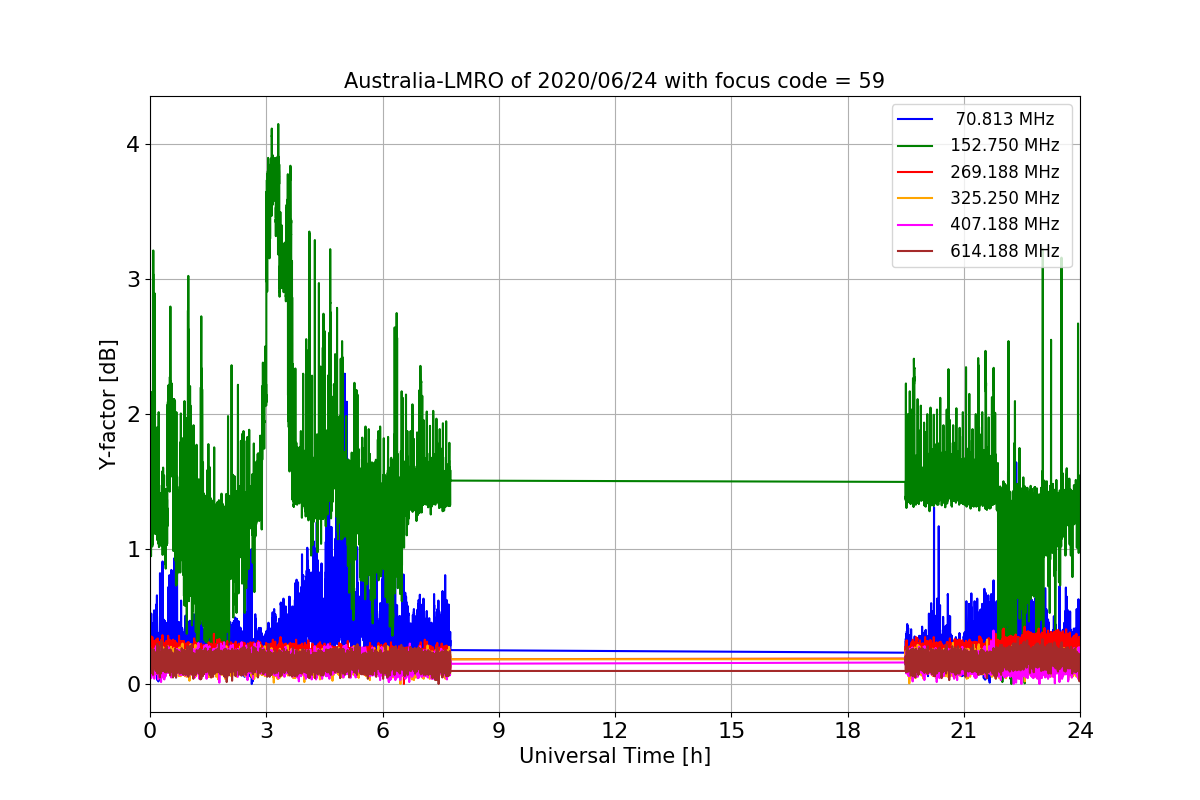Click x-axis tick label 15
Screen dimensions: 1200x800
[731, 731]
